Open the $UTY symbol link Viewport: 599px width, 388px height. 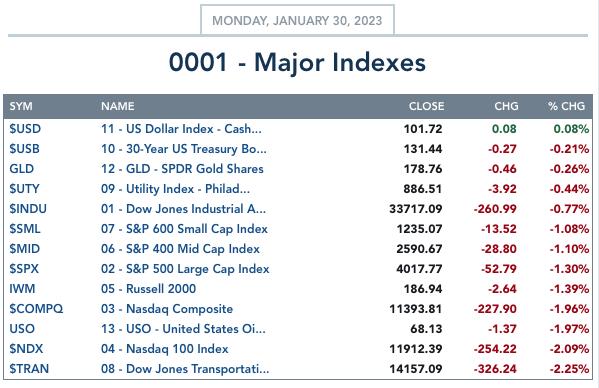point(24,189)
